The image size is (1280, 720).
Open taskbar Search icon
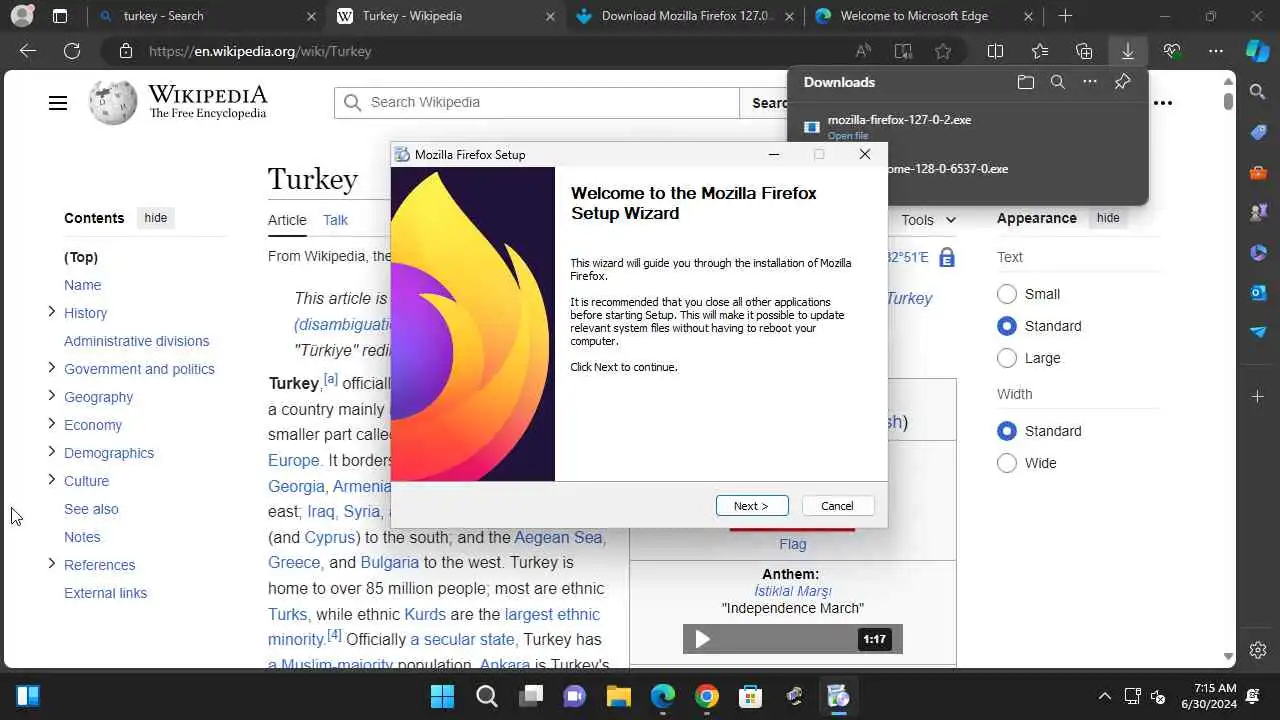tap(487, 696)
